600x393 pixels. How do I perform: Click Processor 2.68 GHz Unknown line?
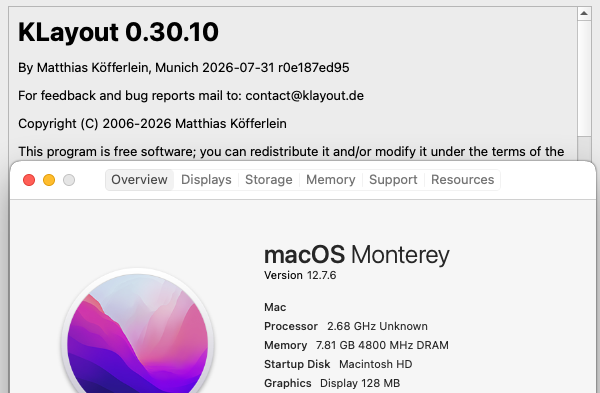pyautogui.click(x=346, y=326)
